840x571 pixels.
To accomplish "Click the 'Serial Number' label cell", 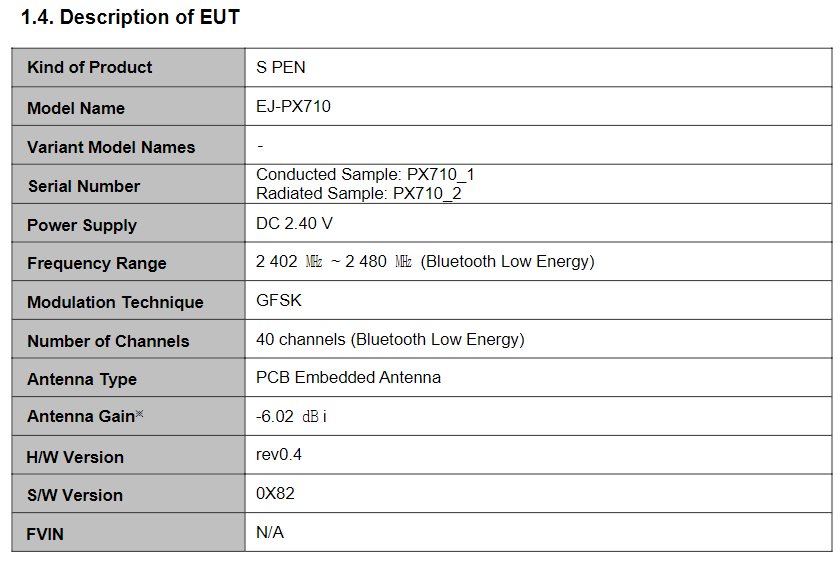I will [x=129, y=184].
